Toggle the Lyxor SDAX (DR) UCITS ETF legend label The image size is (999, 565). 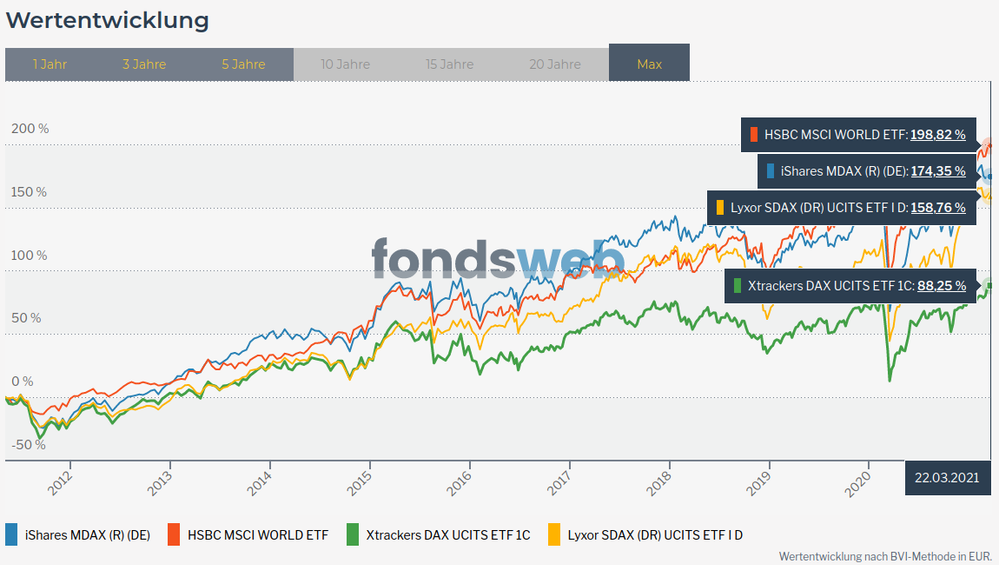pos(655,535)
